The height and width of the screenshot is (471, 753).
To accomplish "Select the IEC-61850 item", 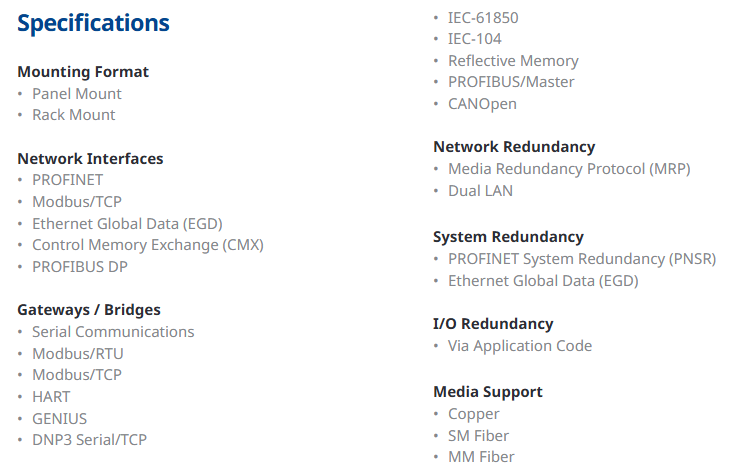I will coord(483,18).
